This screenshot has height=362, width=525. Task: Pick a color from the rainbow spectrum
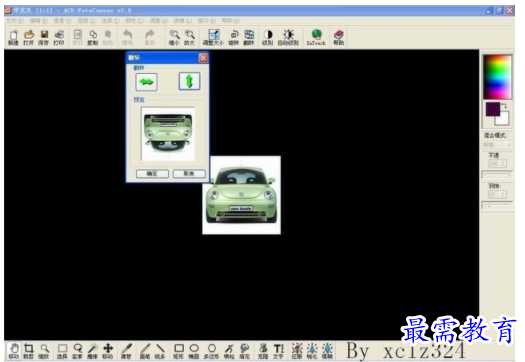498,77
